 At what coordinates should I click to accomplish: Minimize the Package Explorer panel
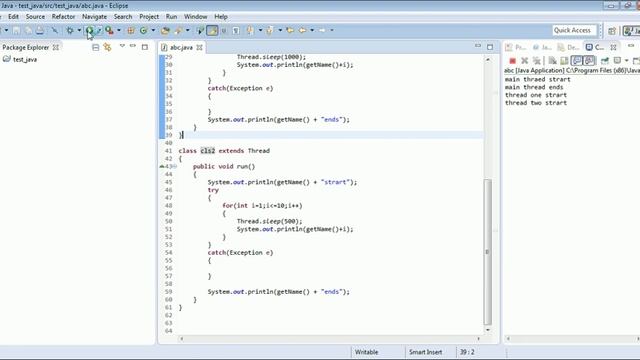pyautogui.click(x=133, y=46)
